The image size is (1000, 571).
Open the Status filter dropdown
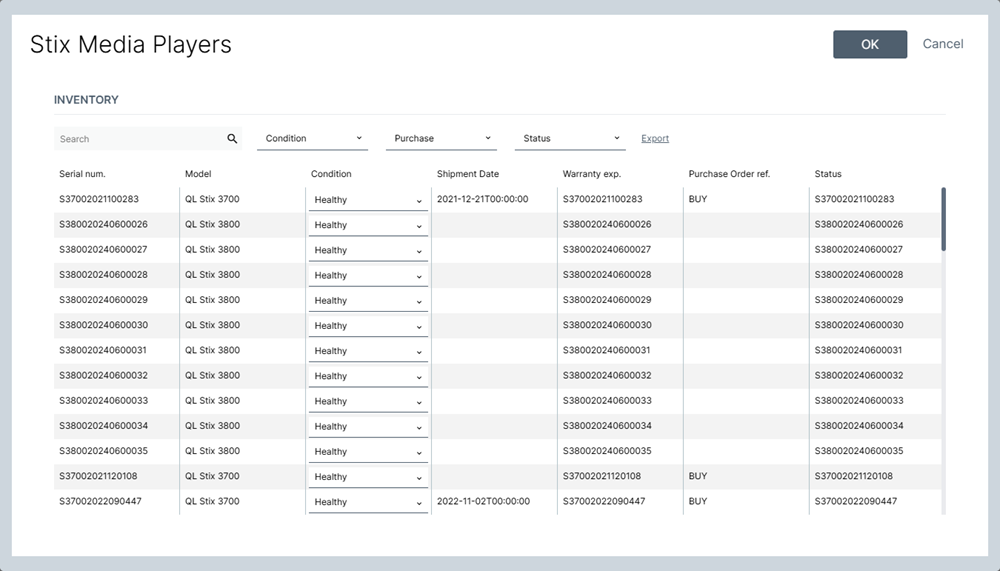[x=570, y=138]
